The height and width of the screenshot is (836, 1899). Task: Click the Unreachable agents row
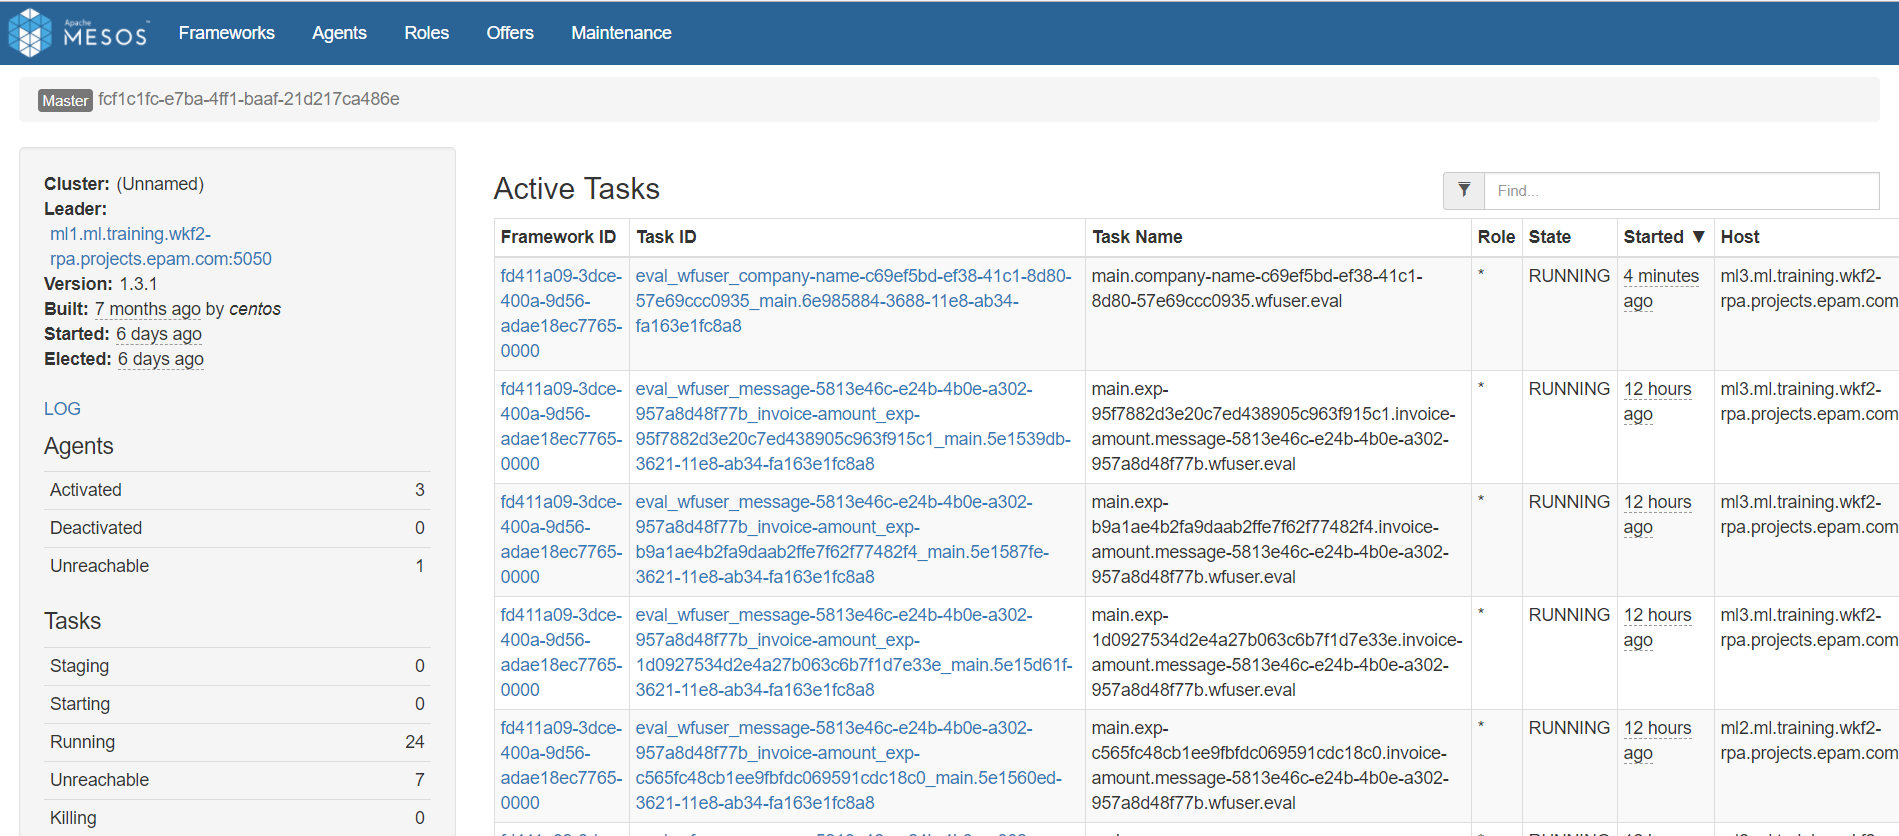[x=237, y=566]
